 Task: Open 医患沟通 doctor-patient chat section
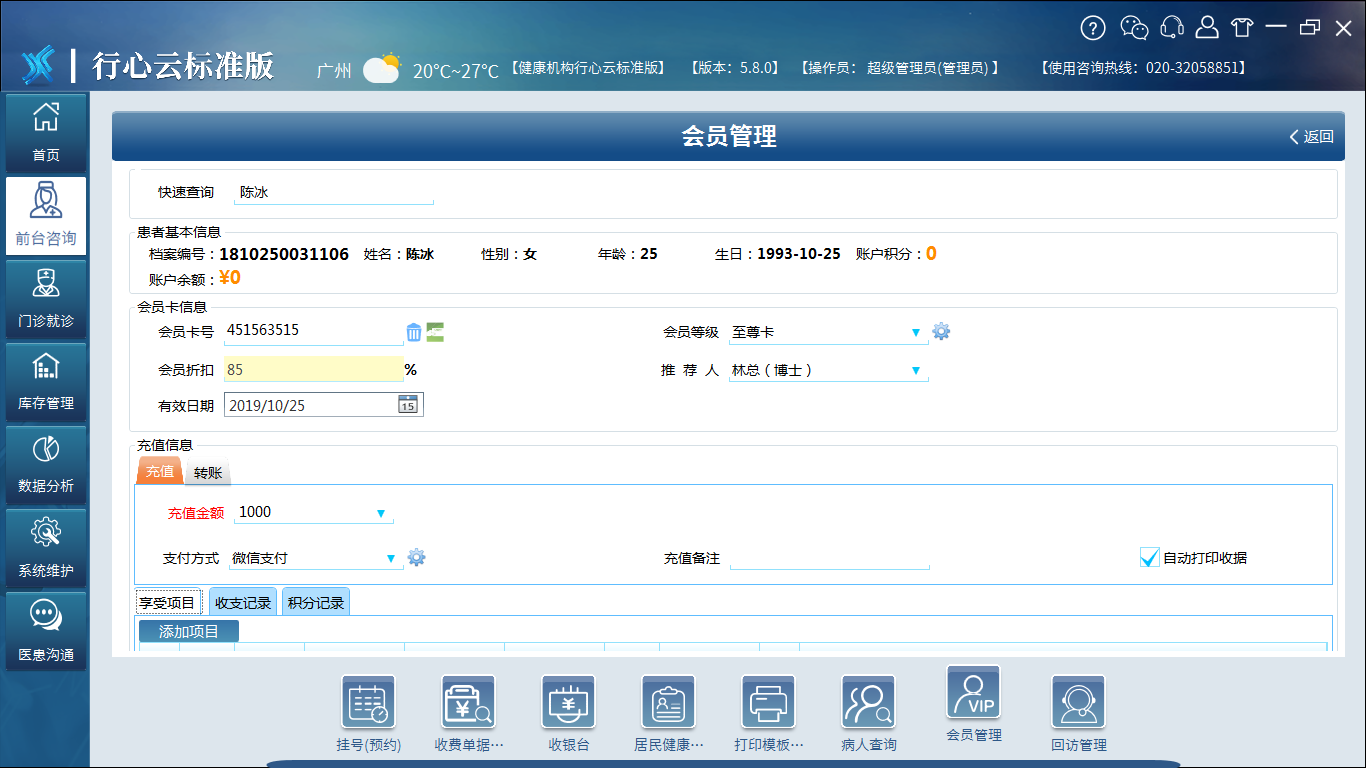[46, 630]
